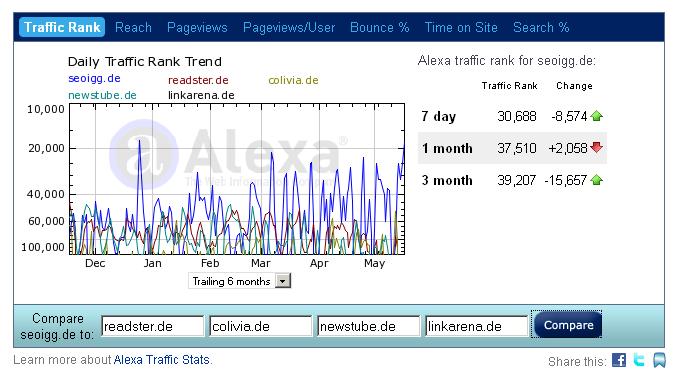Click the 10,000 y-axis label

coord(46,109)
